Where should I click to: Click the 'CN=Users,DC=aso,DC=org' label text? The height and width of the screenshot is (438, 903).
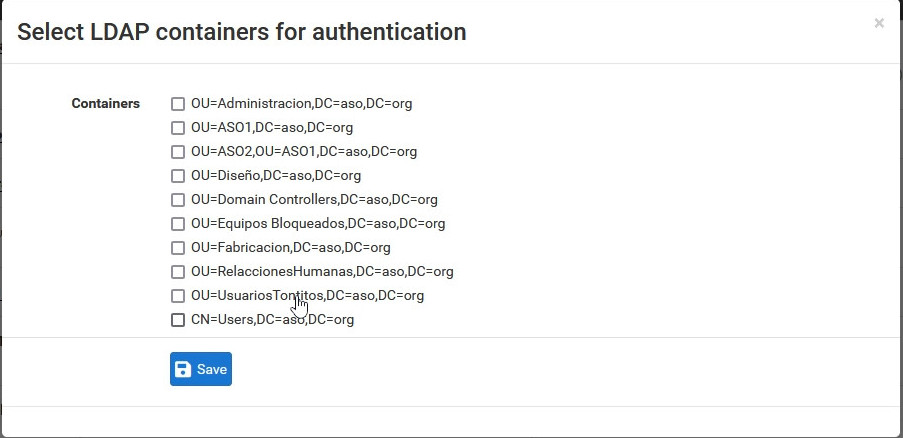tap(272, 320)
